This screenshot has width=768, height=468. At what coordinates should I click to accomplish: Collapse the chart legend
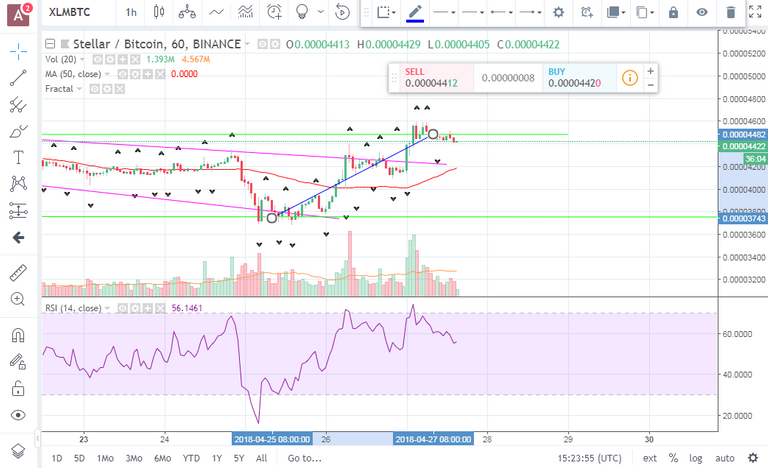49,44
